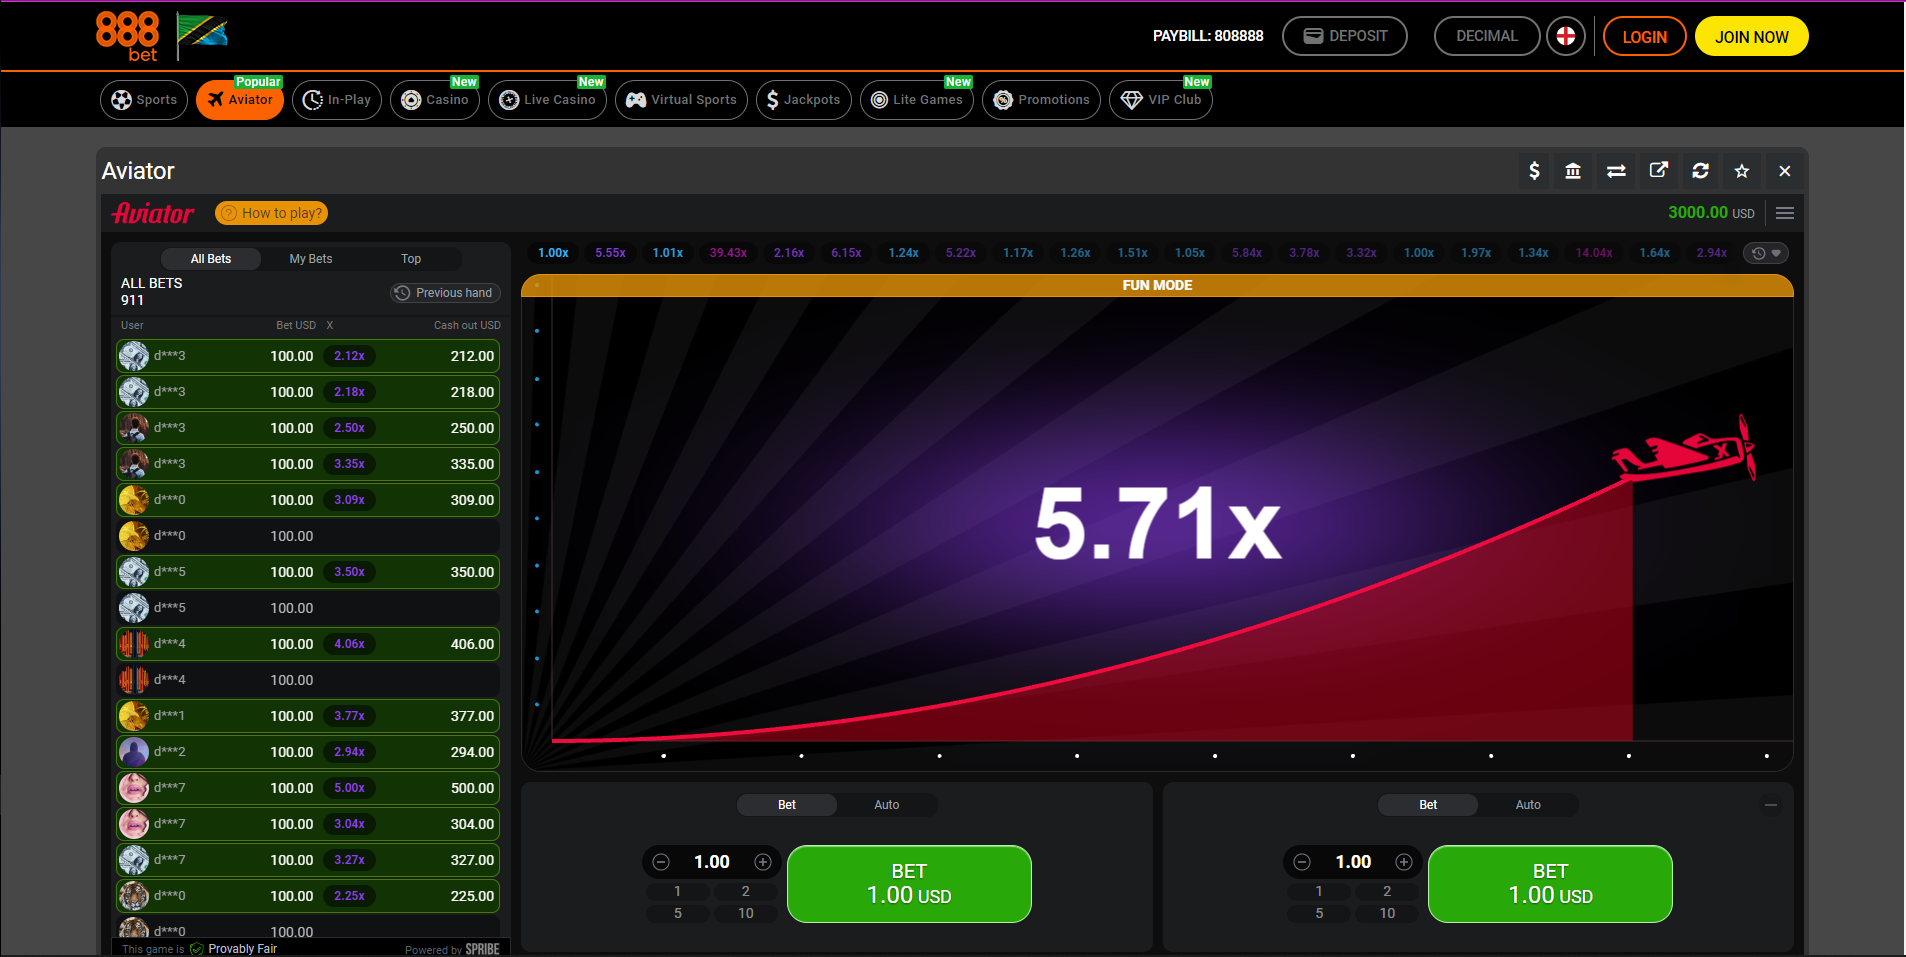Click the swap arrows icon

(1616, 171)
